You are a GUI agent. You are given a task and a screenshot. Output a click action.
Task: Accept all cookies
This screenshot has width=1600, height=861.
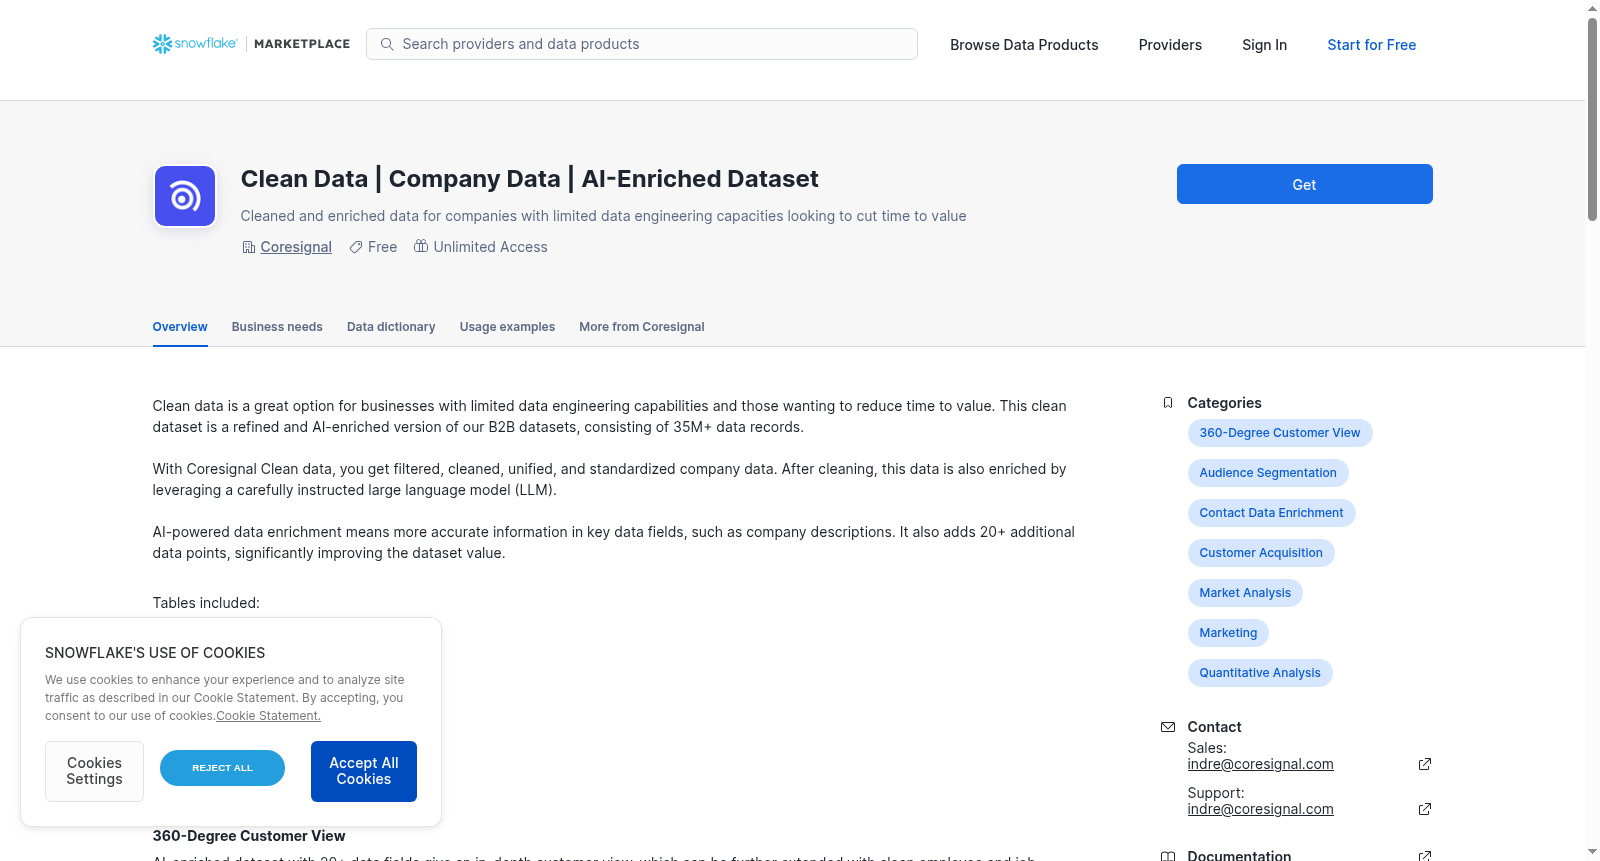(x=364, y=771)
